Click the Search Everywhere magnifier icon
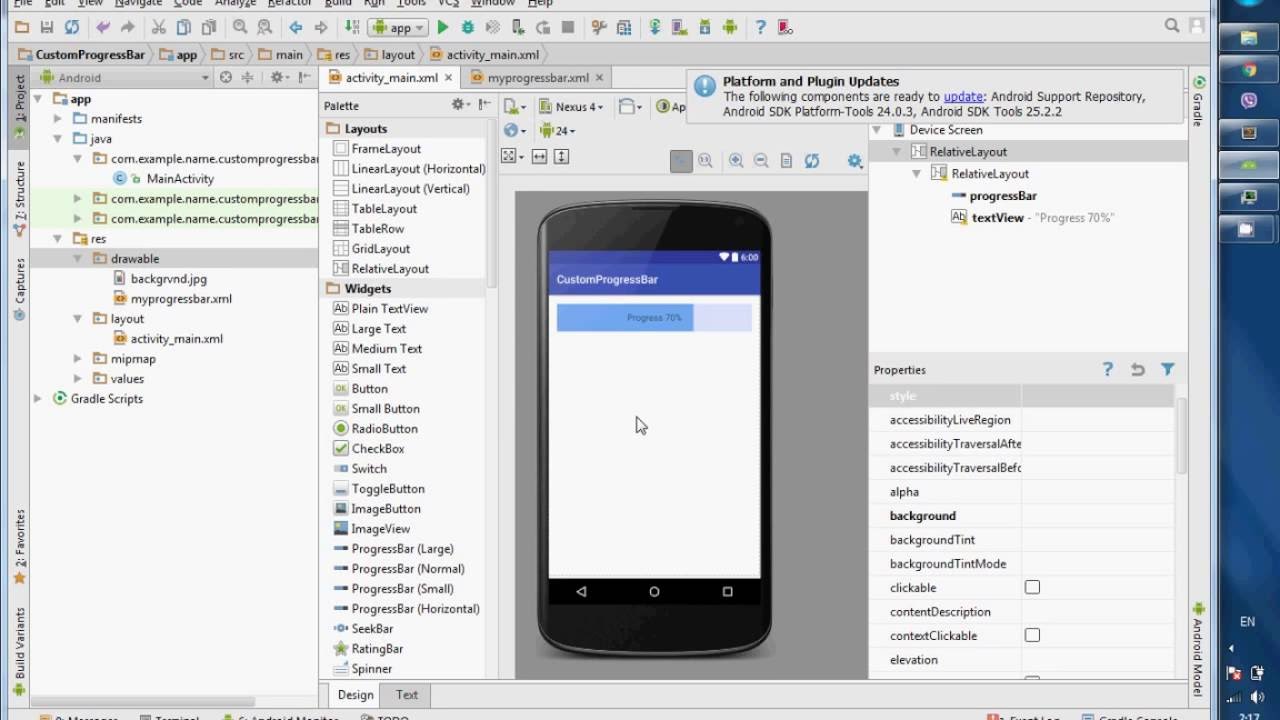Screen dimensions: 1280x720 [x=1172, y=27]
